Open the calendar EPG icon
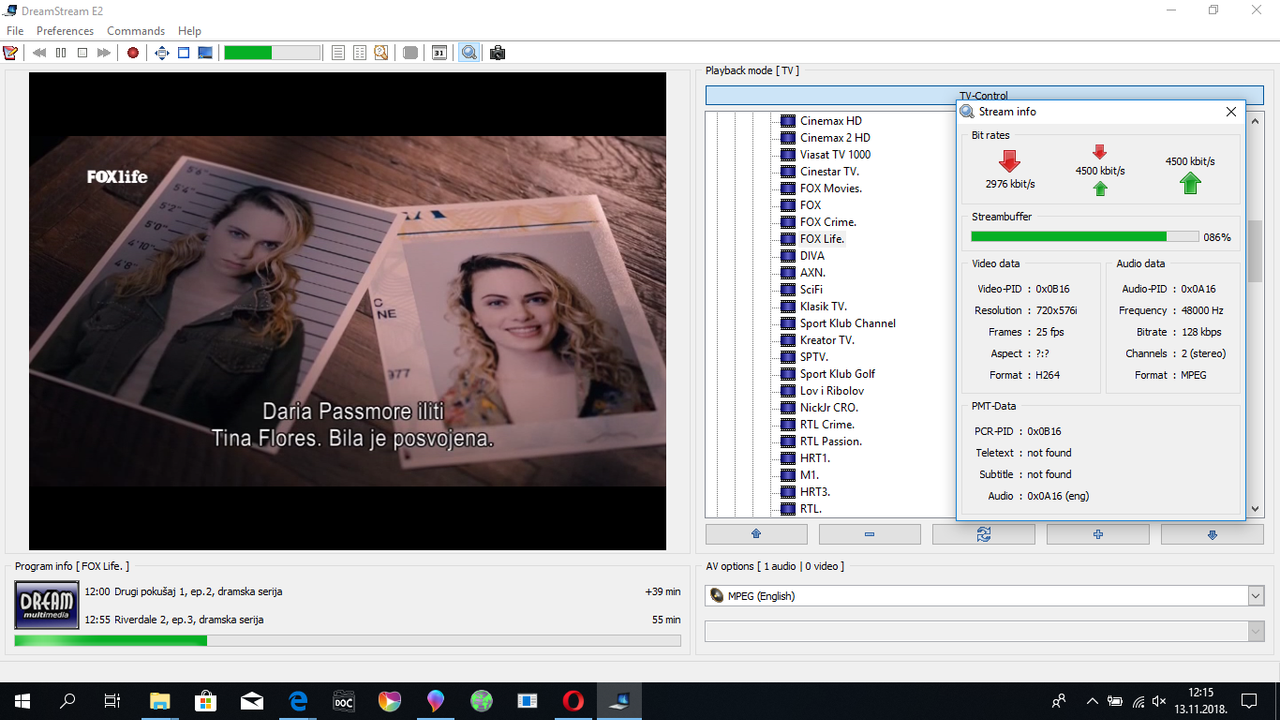1280x720 pixels. pyautogui.click(x=439, y=53)
